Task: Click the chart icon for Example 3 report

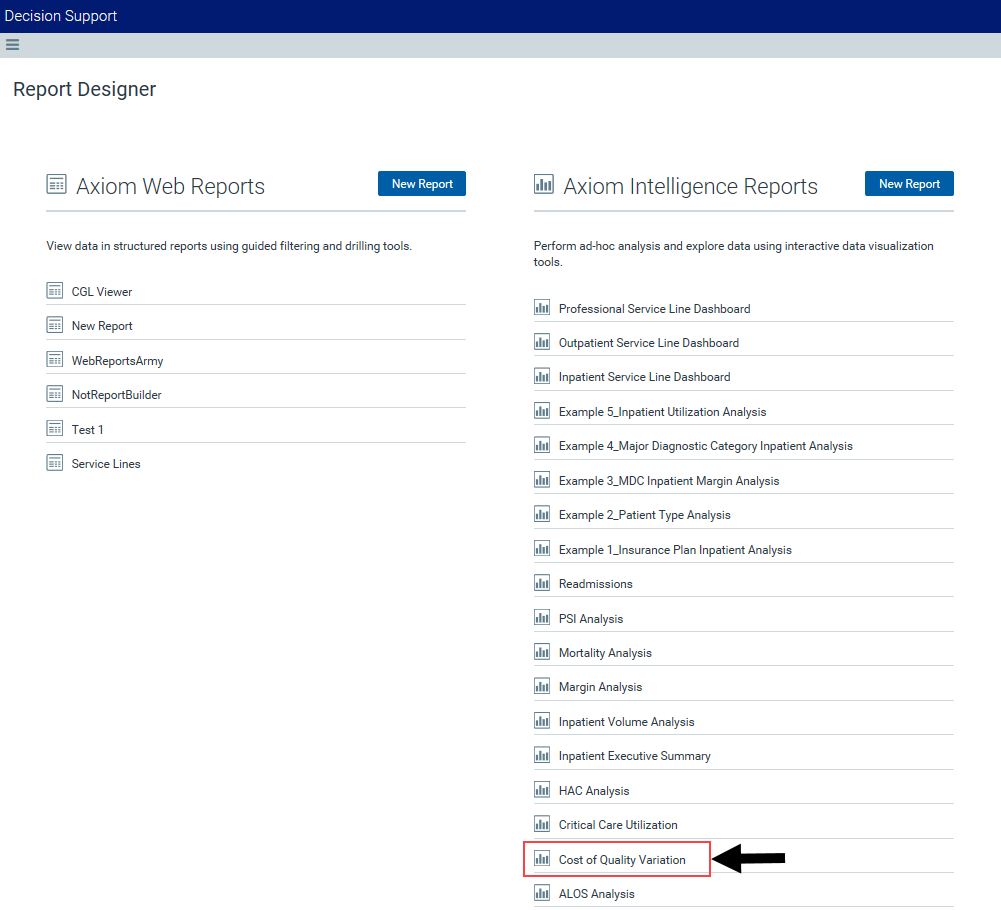Action: pyautogui.click(x=542, y=480)
